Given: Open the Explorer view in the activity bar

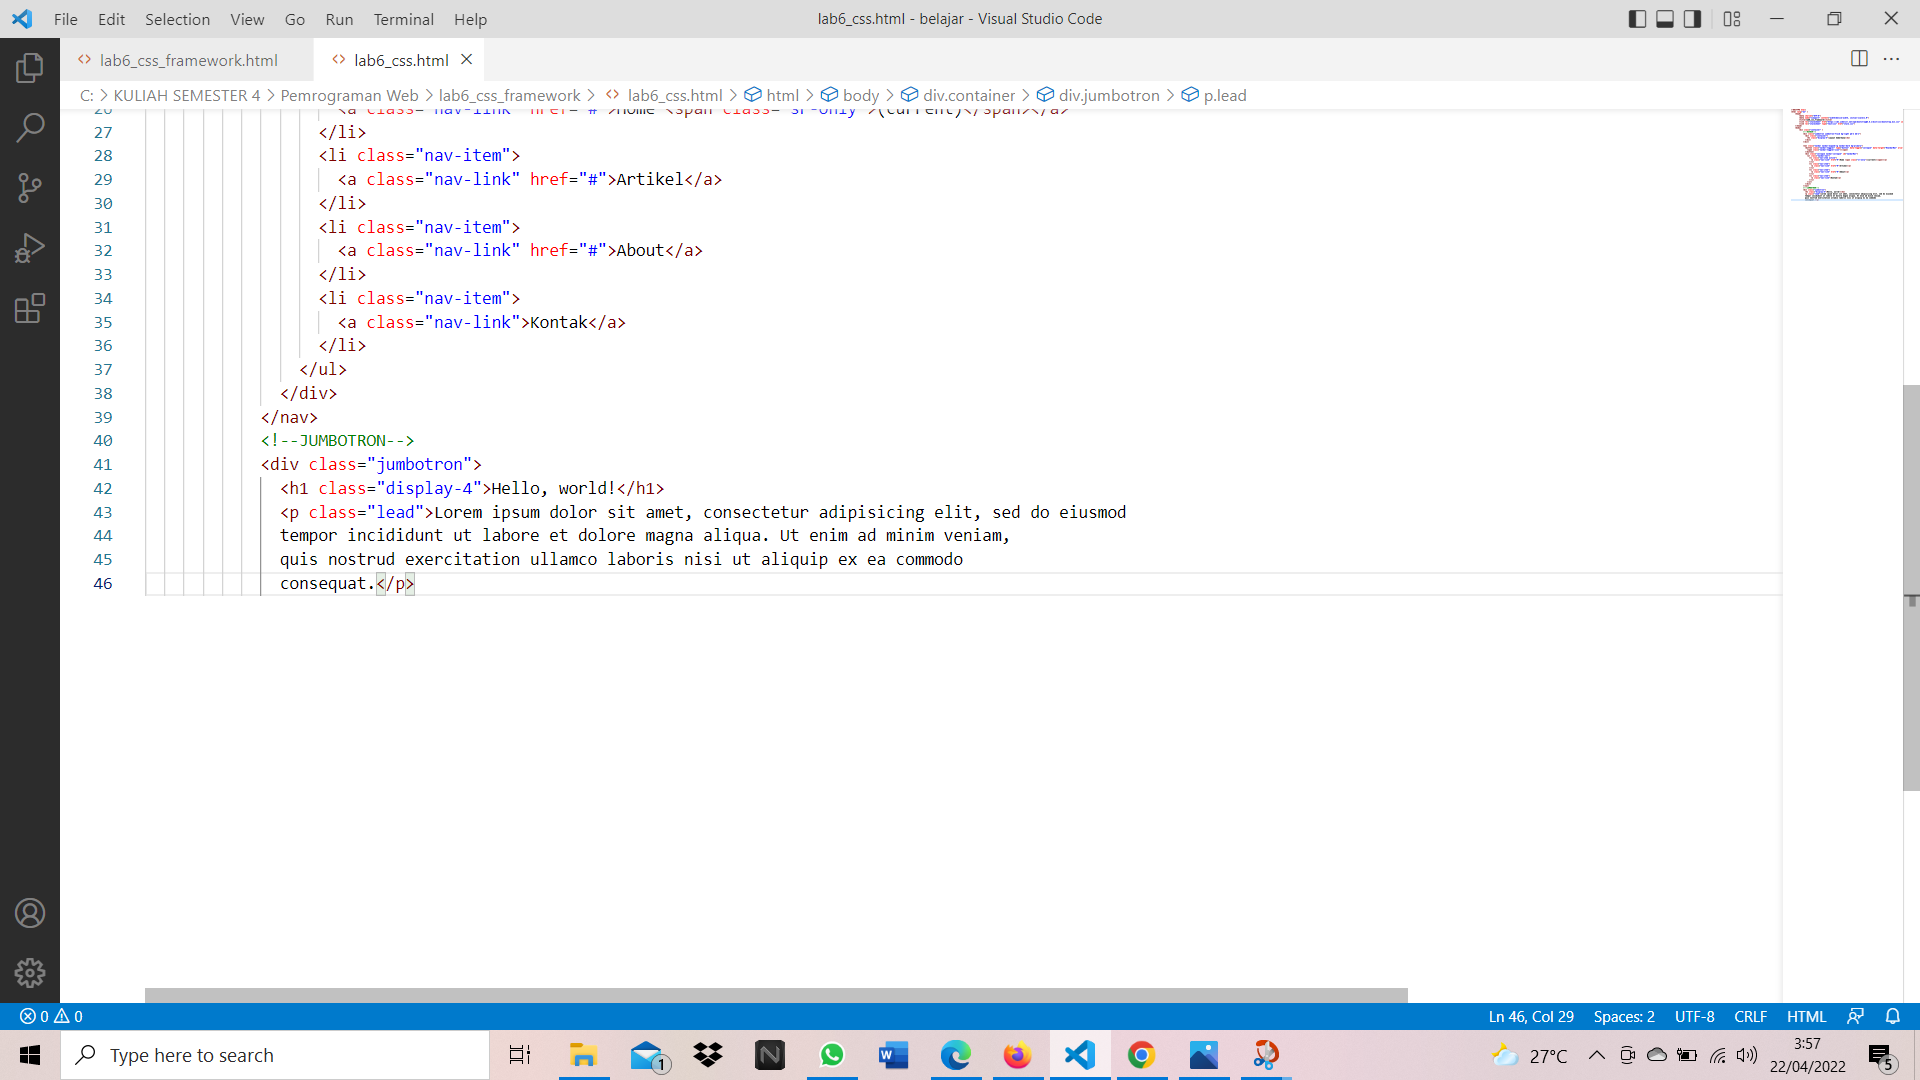Looking at the screenshot, I should [29, 66].
